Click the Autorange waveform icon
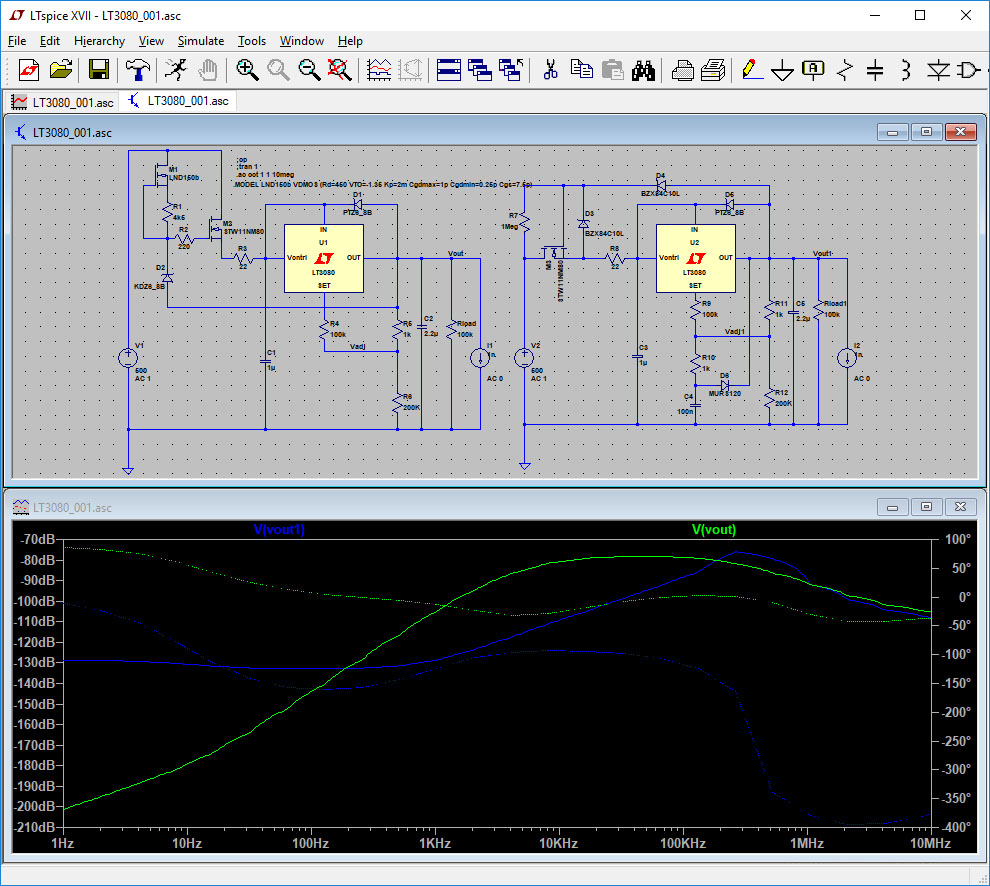 (379, 69)
